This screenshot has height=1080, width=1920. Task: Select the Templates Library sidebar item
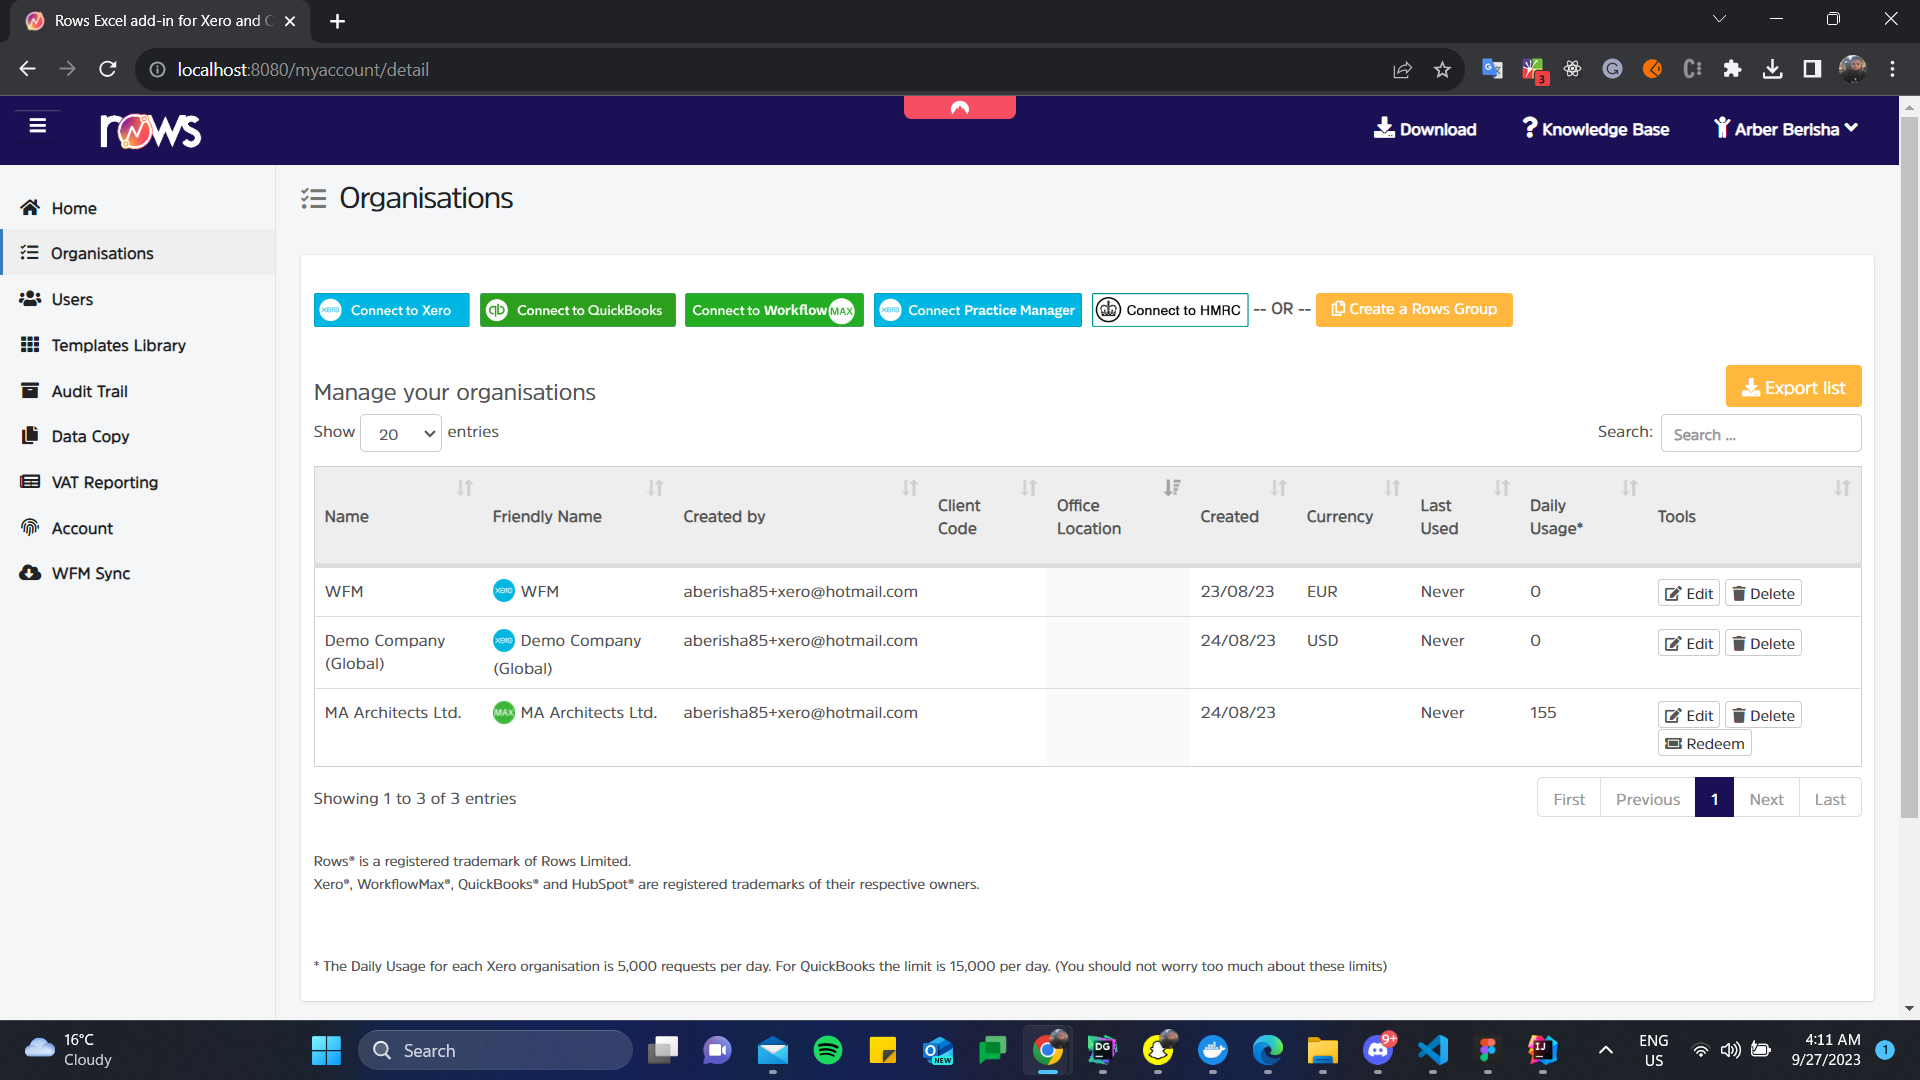118,345
